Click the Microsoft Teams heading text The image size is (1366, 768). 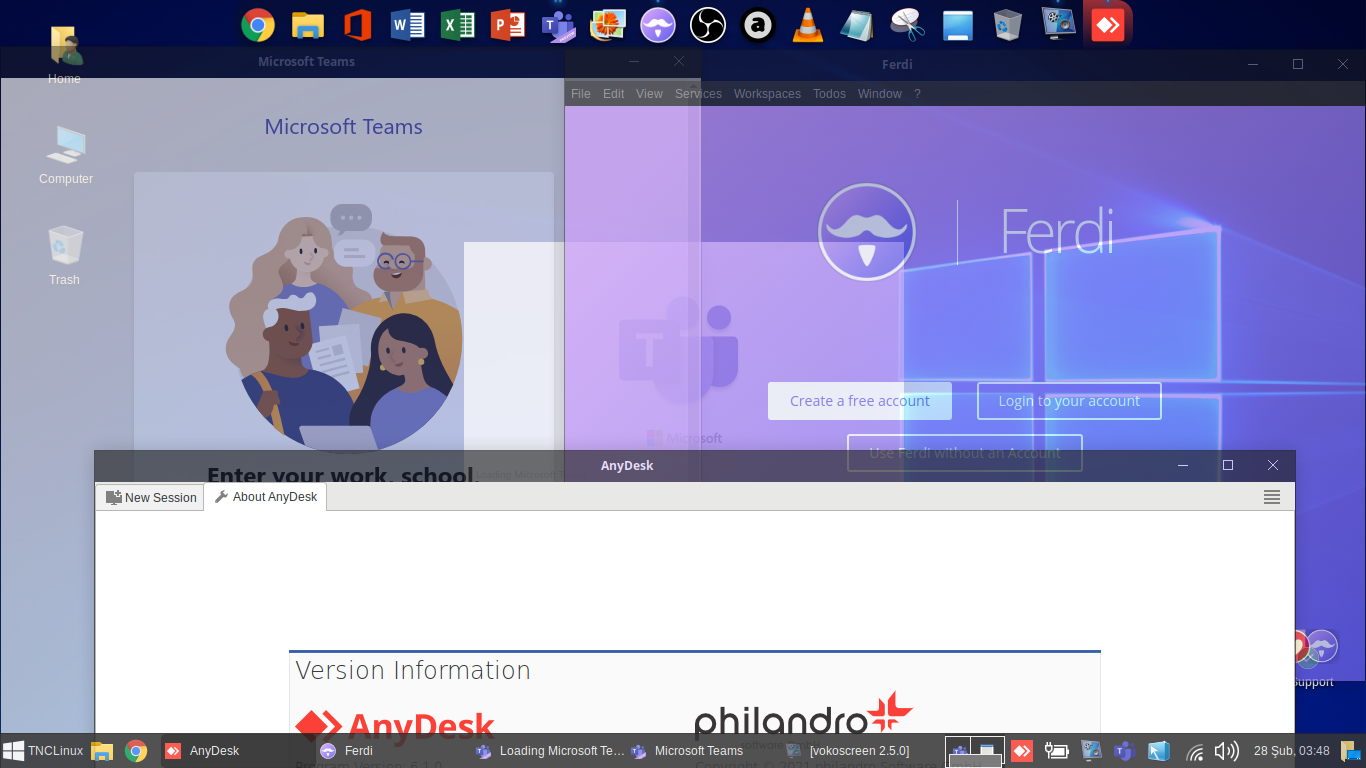pyautogui.click(x=344, y=127)
